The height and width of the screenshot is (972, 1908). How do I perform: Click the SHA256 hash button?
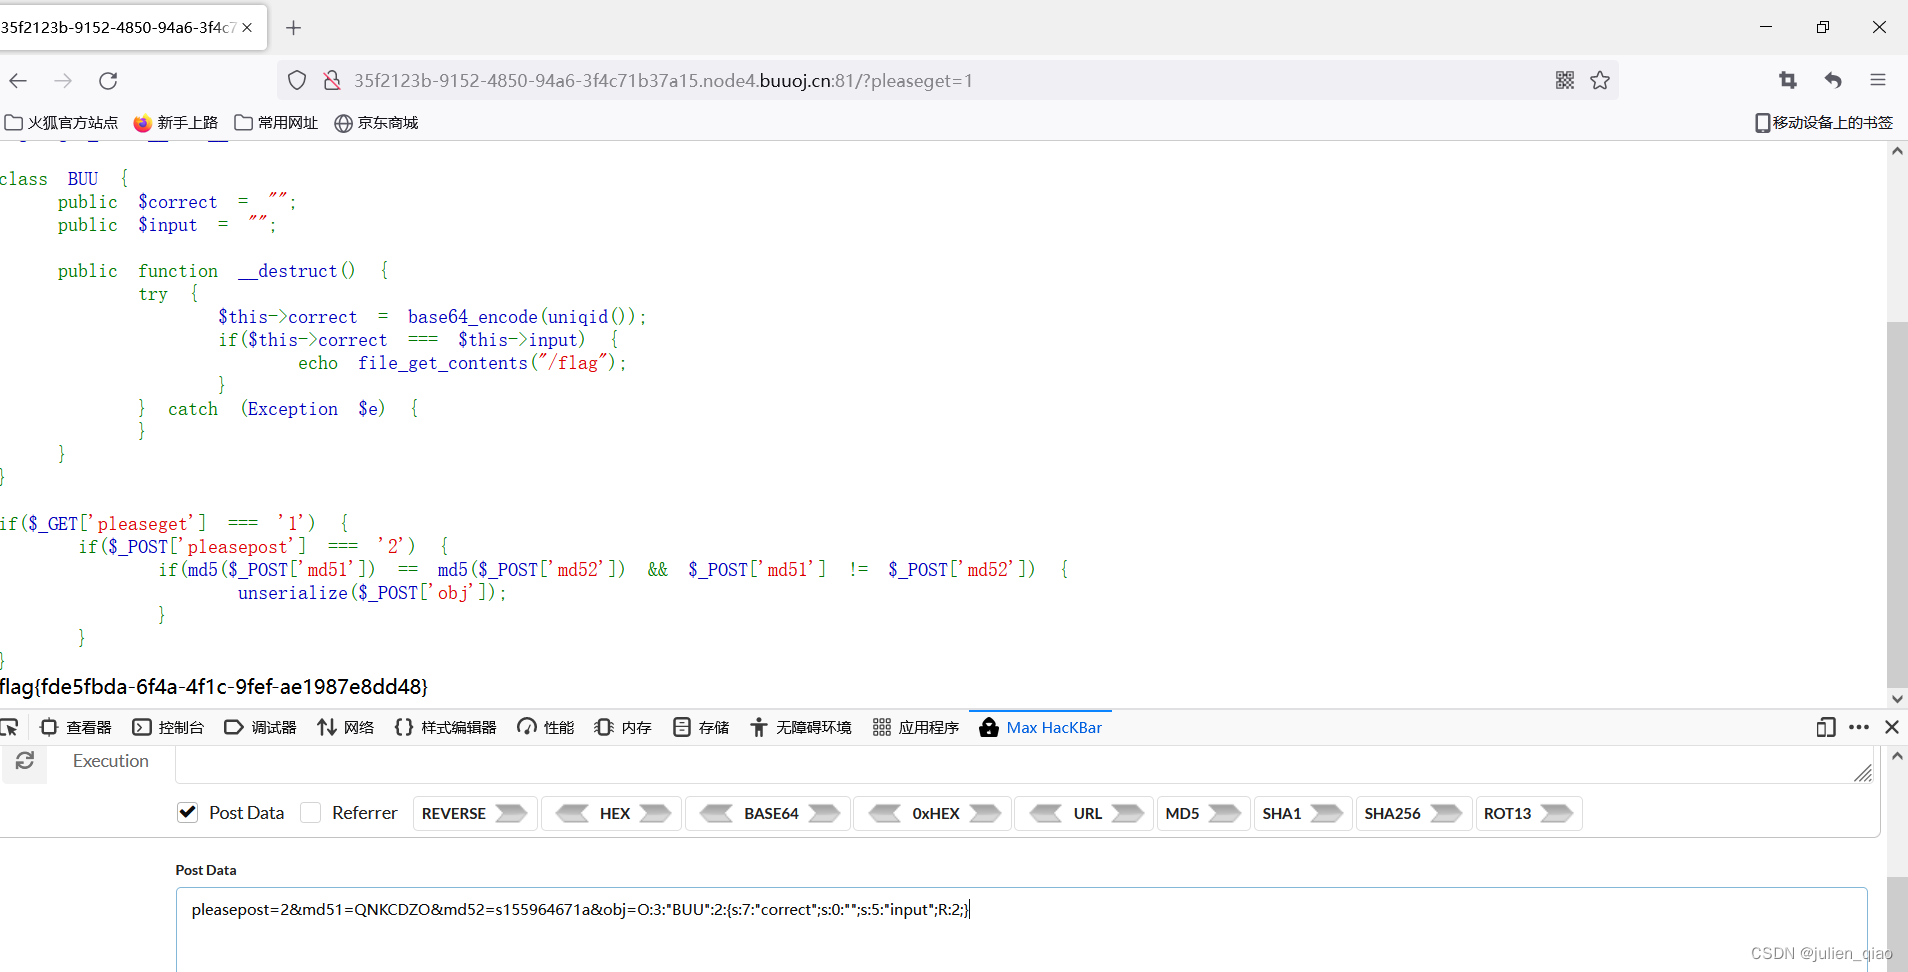1414,813
